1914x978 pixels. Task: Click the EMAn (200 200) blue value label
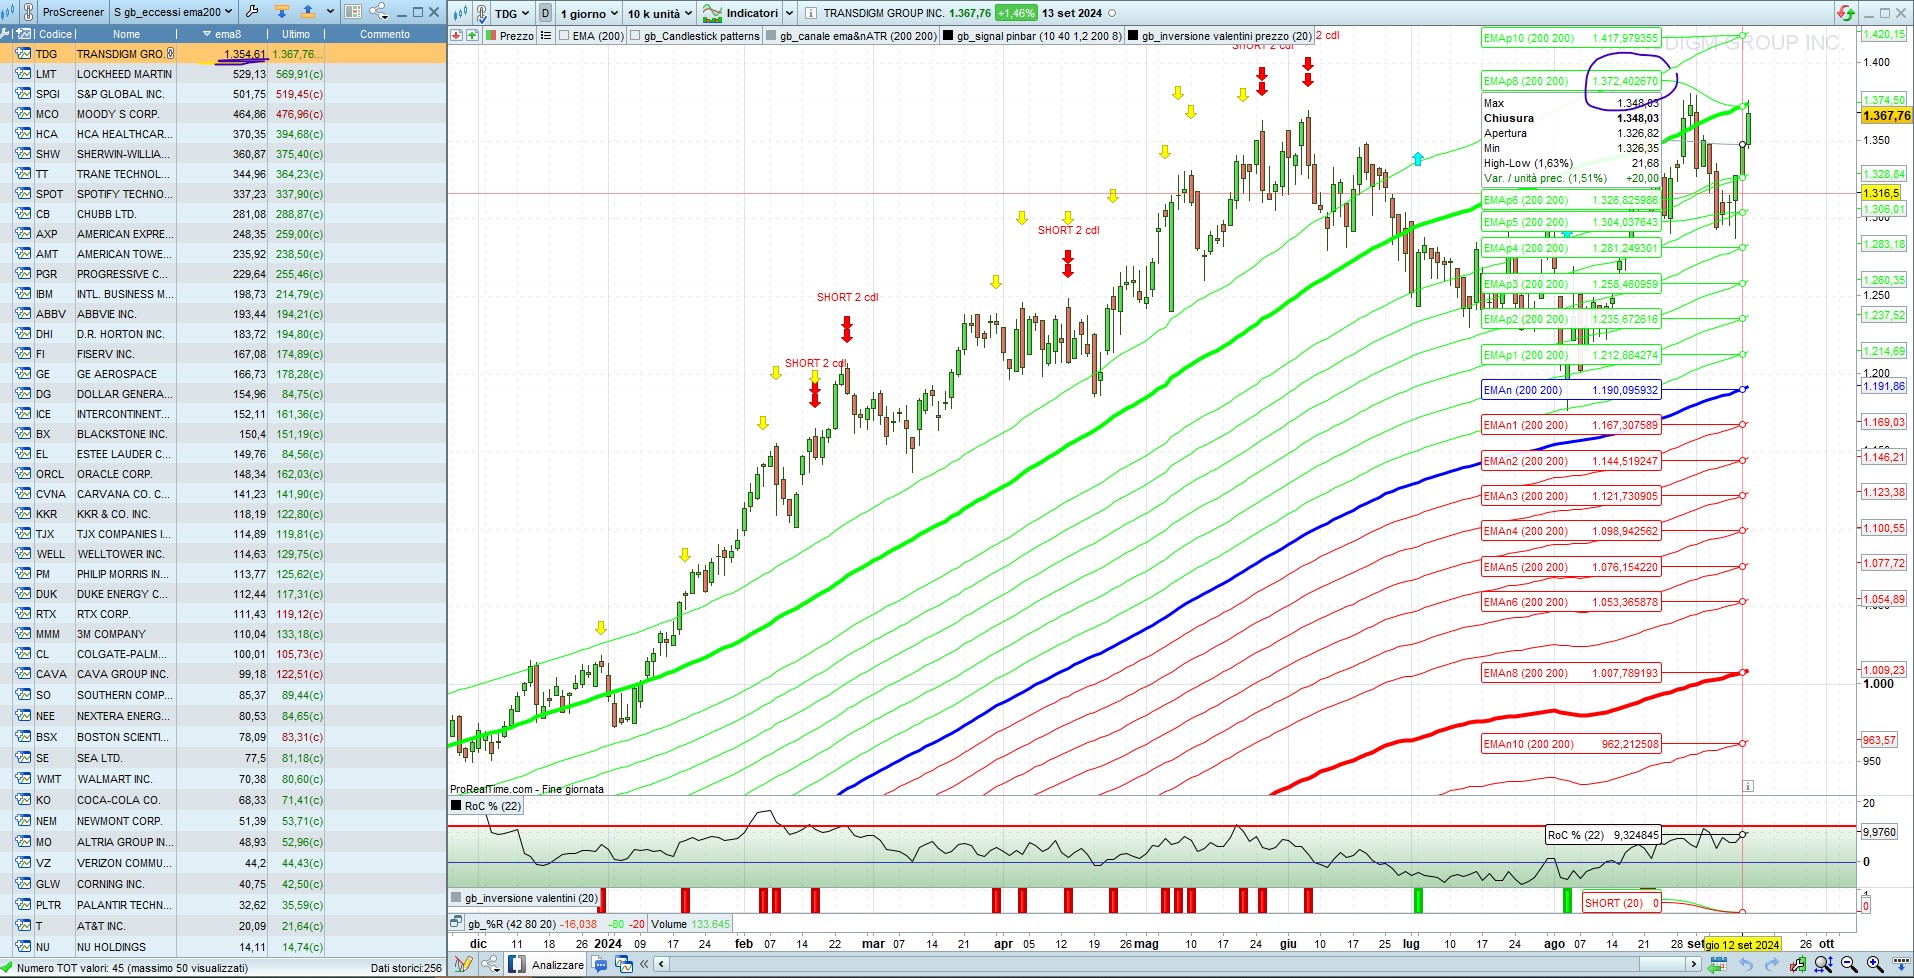(x=1570, y=390)
